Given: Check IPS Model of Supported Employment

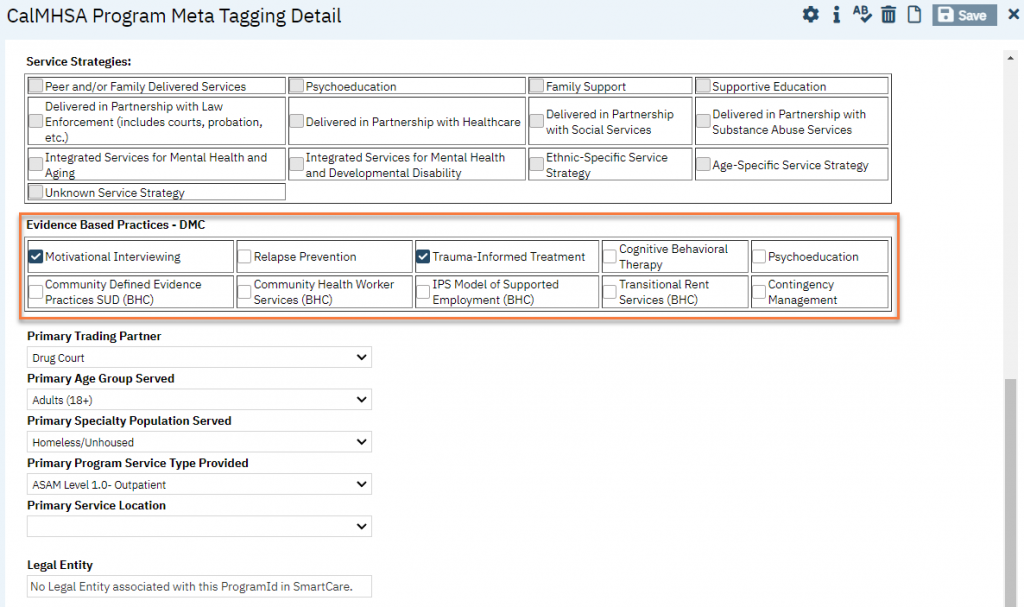Looking at the screenshot, I should [423, 291].
